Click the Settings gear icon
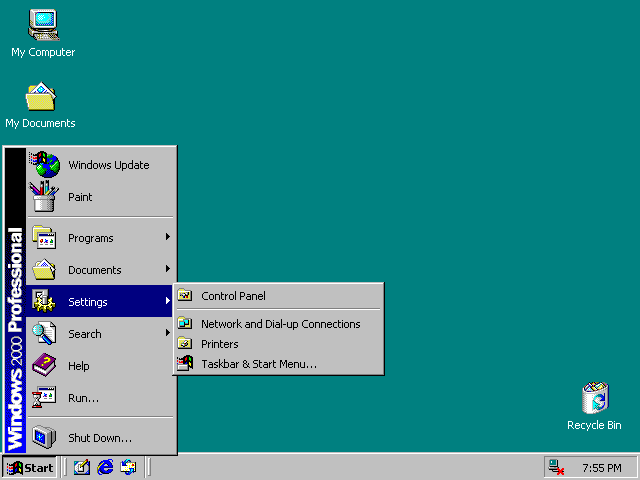The image size is (640, 480). [44, 301]
